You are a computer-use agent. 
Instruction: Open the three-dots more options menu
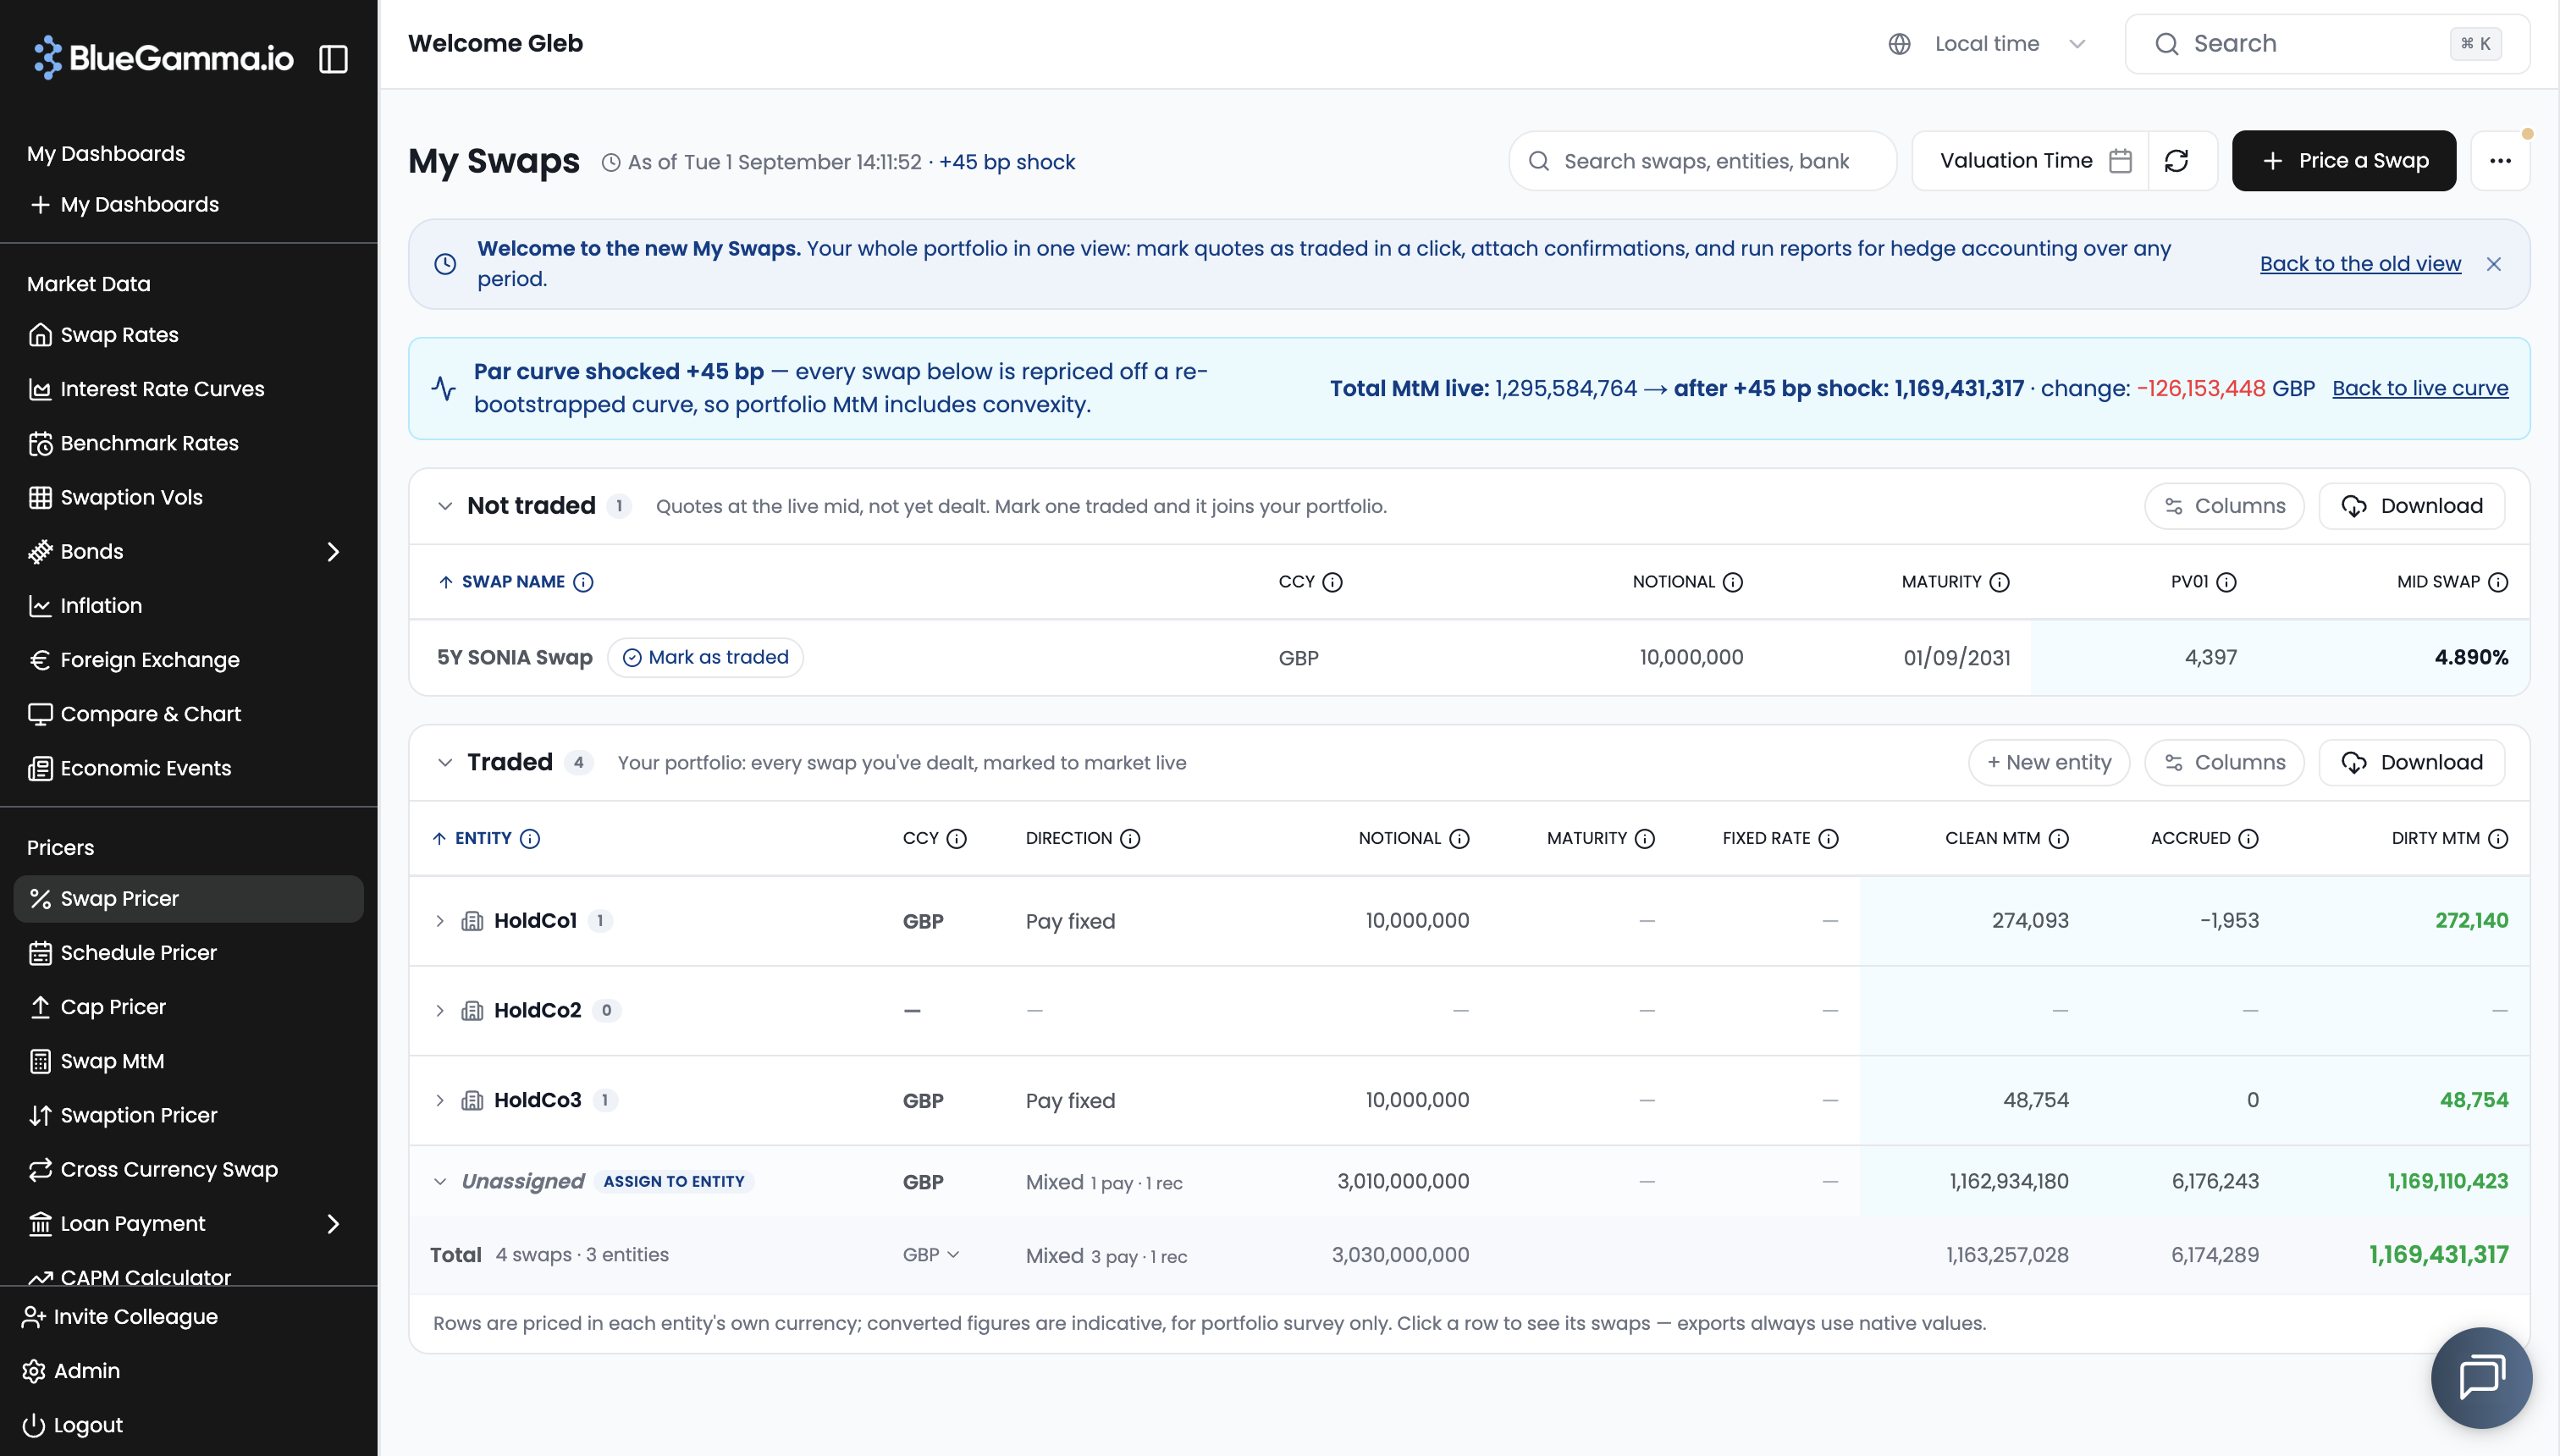click(2500, 161)
